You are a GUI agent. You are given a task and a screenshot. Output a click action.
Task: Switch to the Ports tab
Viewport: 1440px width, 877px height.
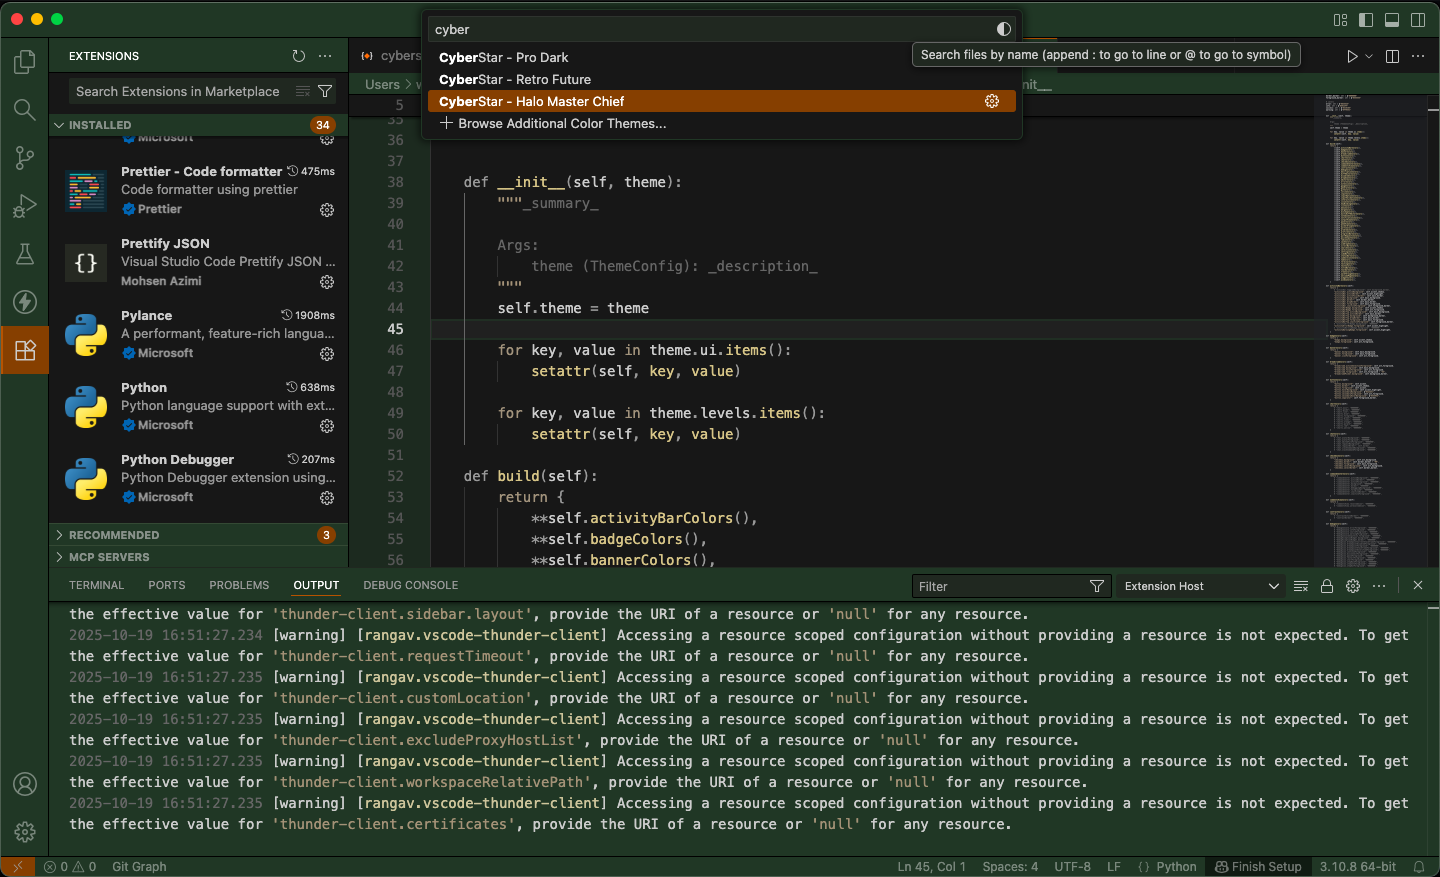click(x=167, y=585)
